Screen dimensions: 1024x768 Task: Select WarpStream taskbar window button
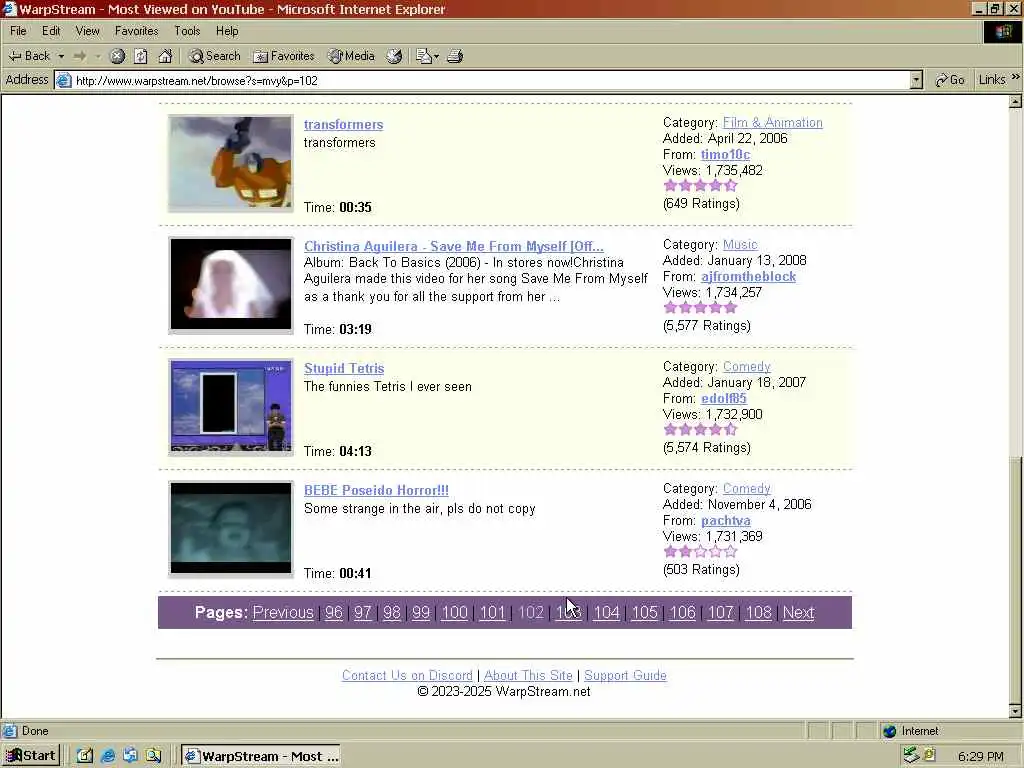click(x=261, y=756)
